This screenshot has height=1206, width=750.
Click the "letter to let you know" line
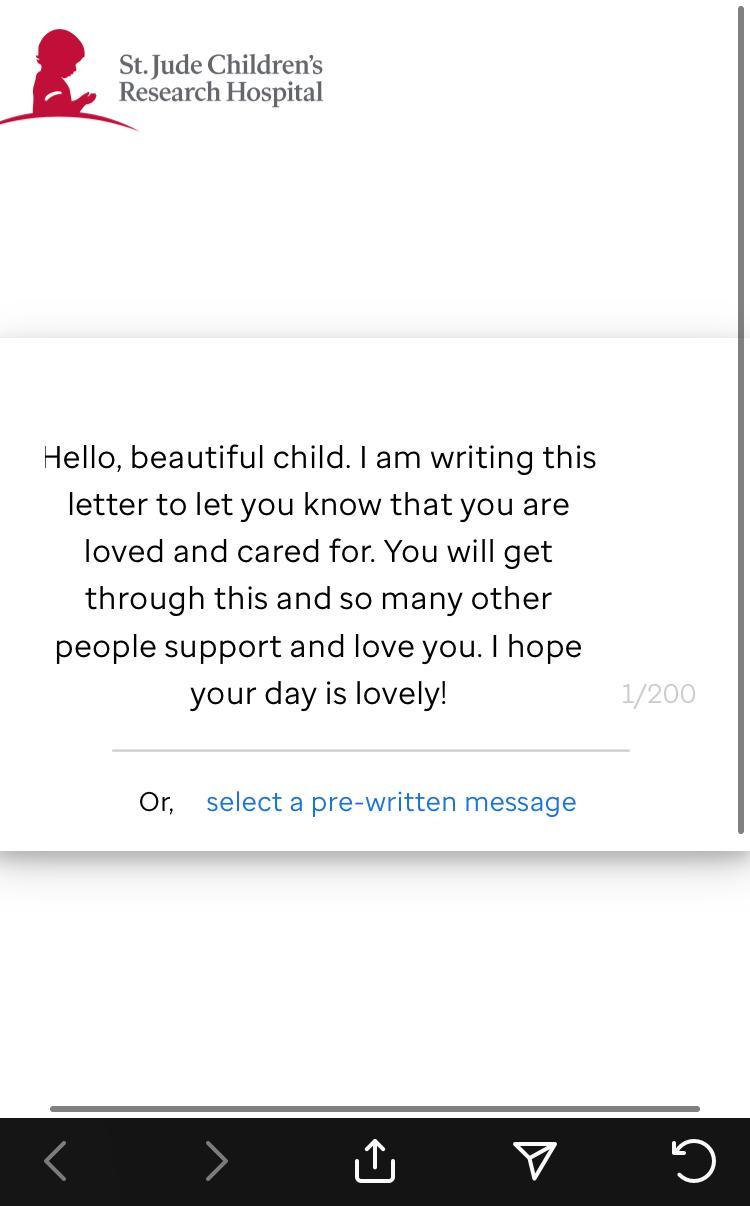318,504
